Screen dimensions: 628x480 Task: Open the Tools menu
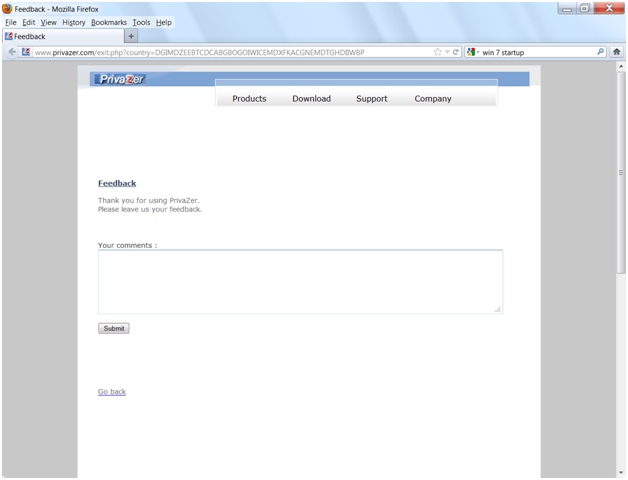(x=141, y=22)
